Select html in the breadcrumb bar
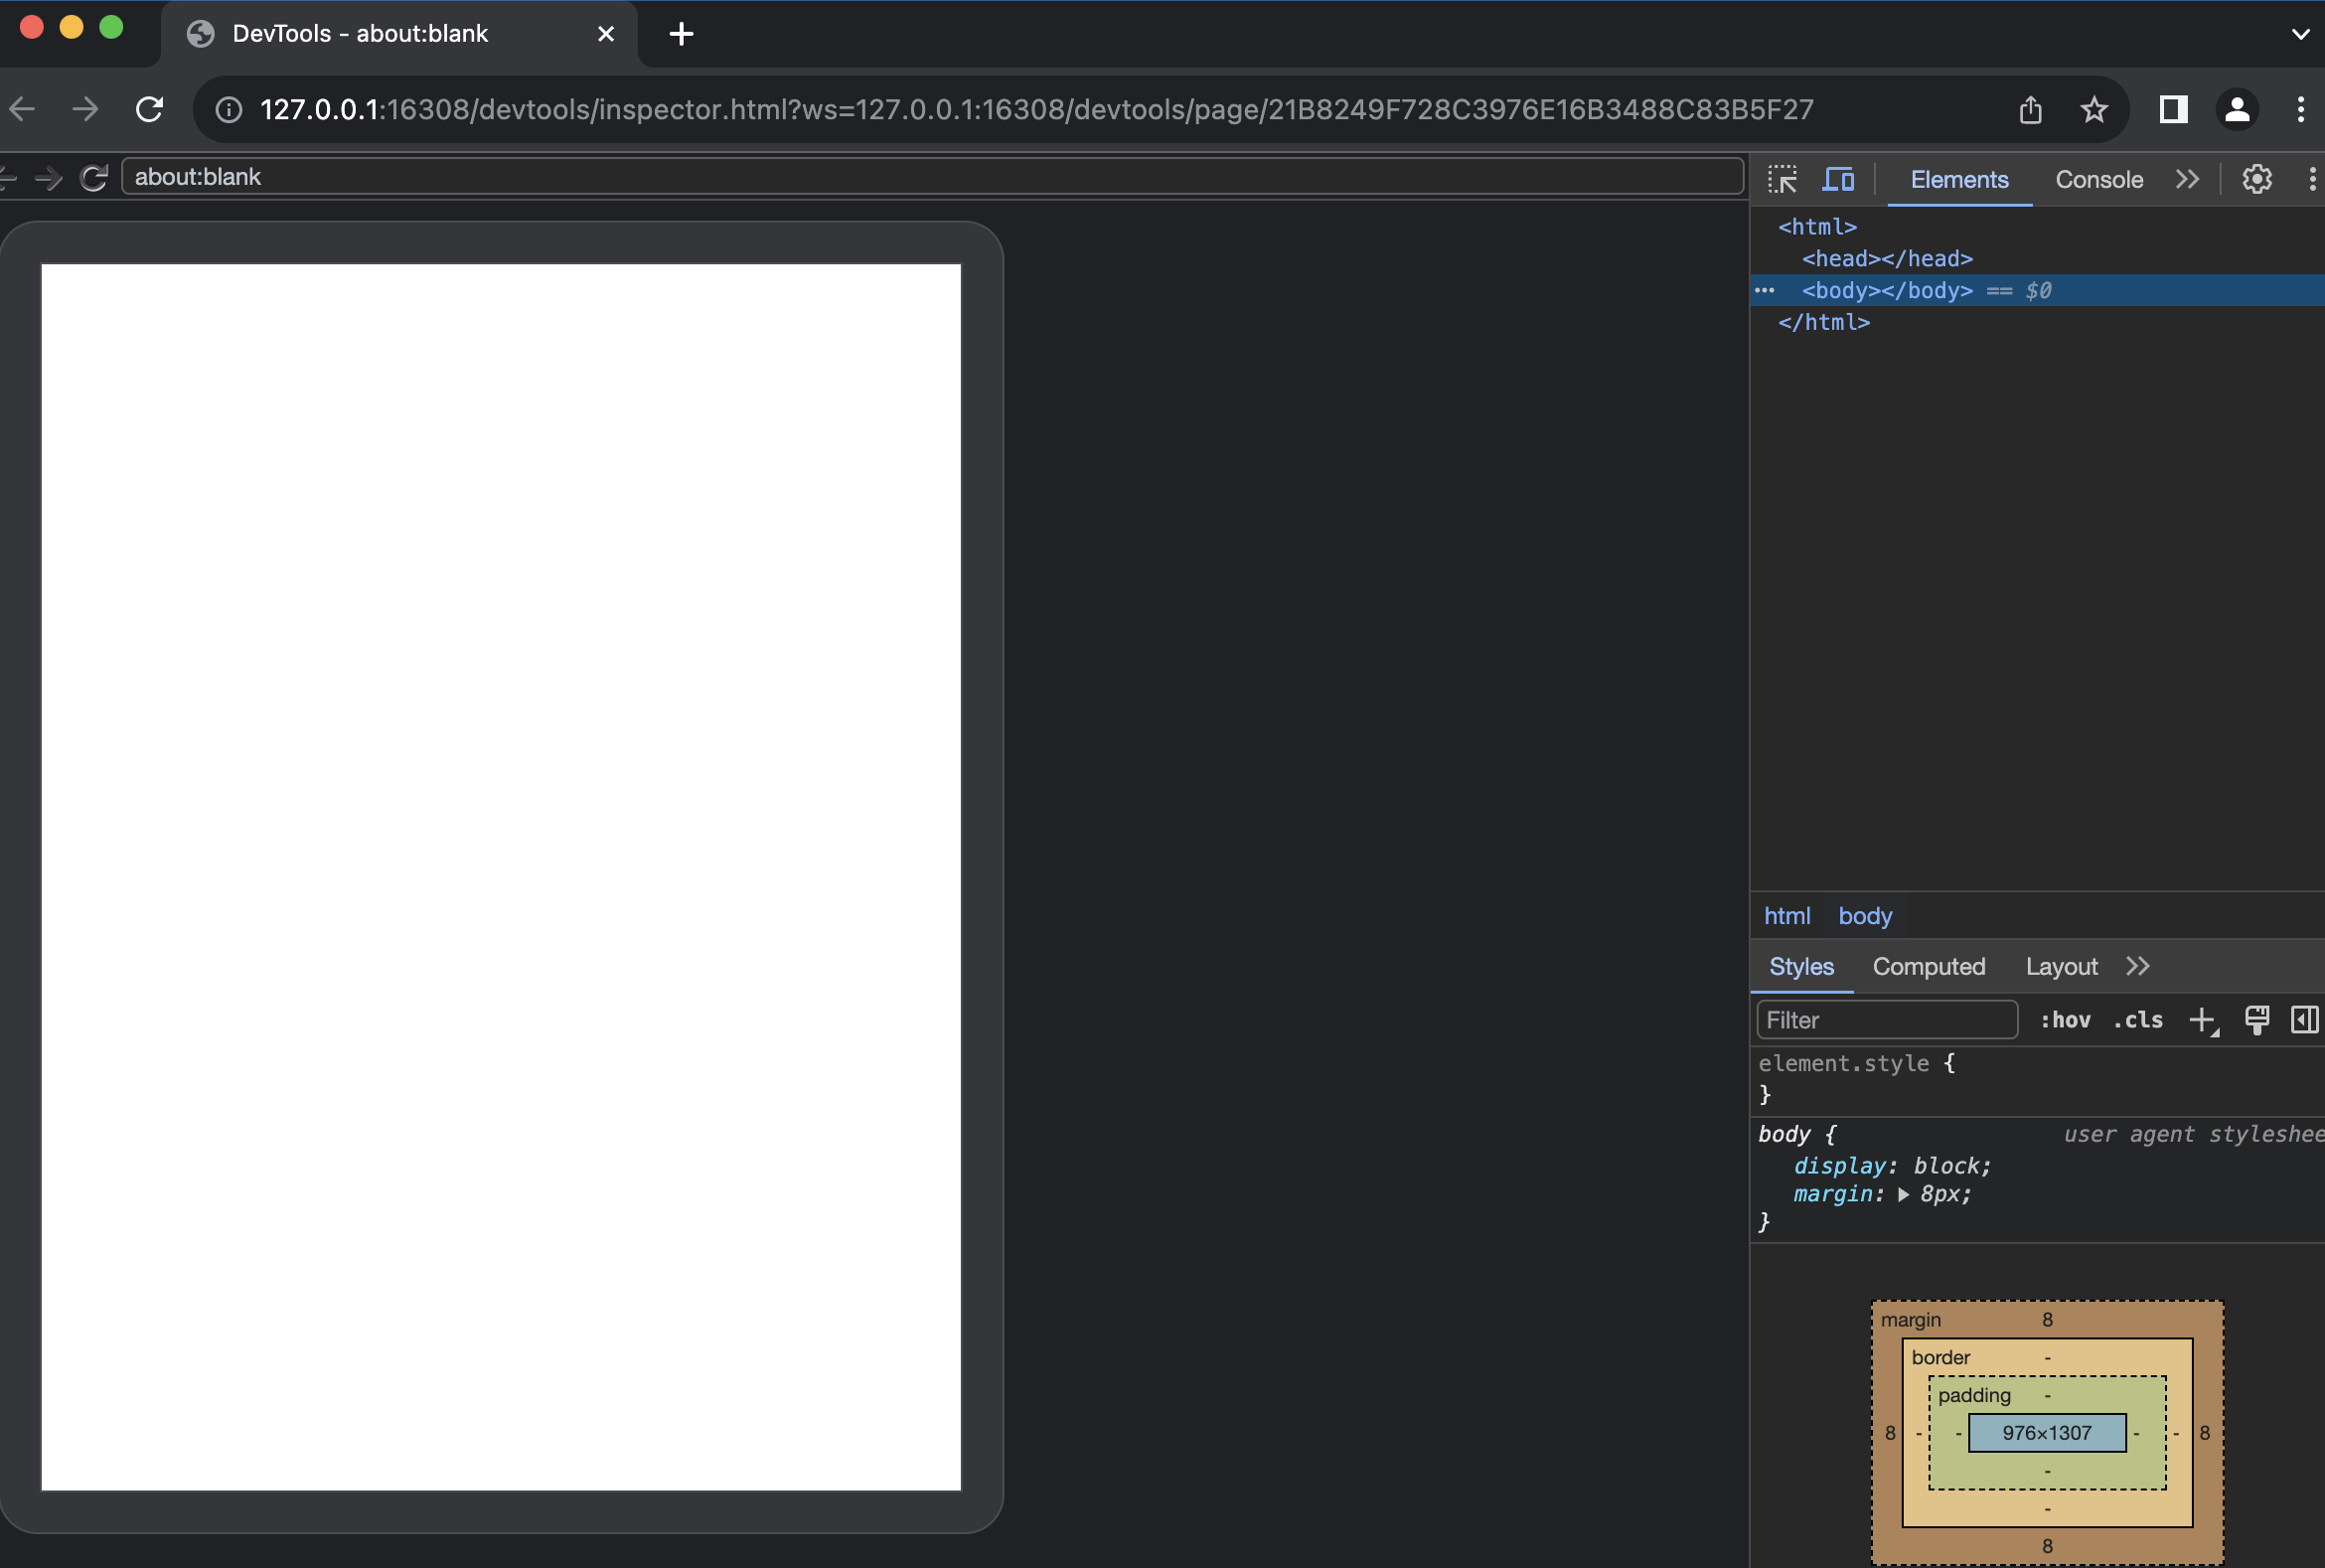 point(1786,916)
